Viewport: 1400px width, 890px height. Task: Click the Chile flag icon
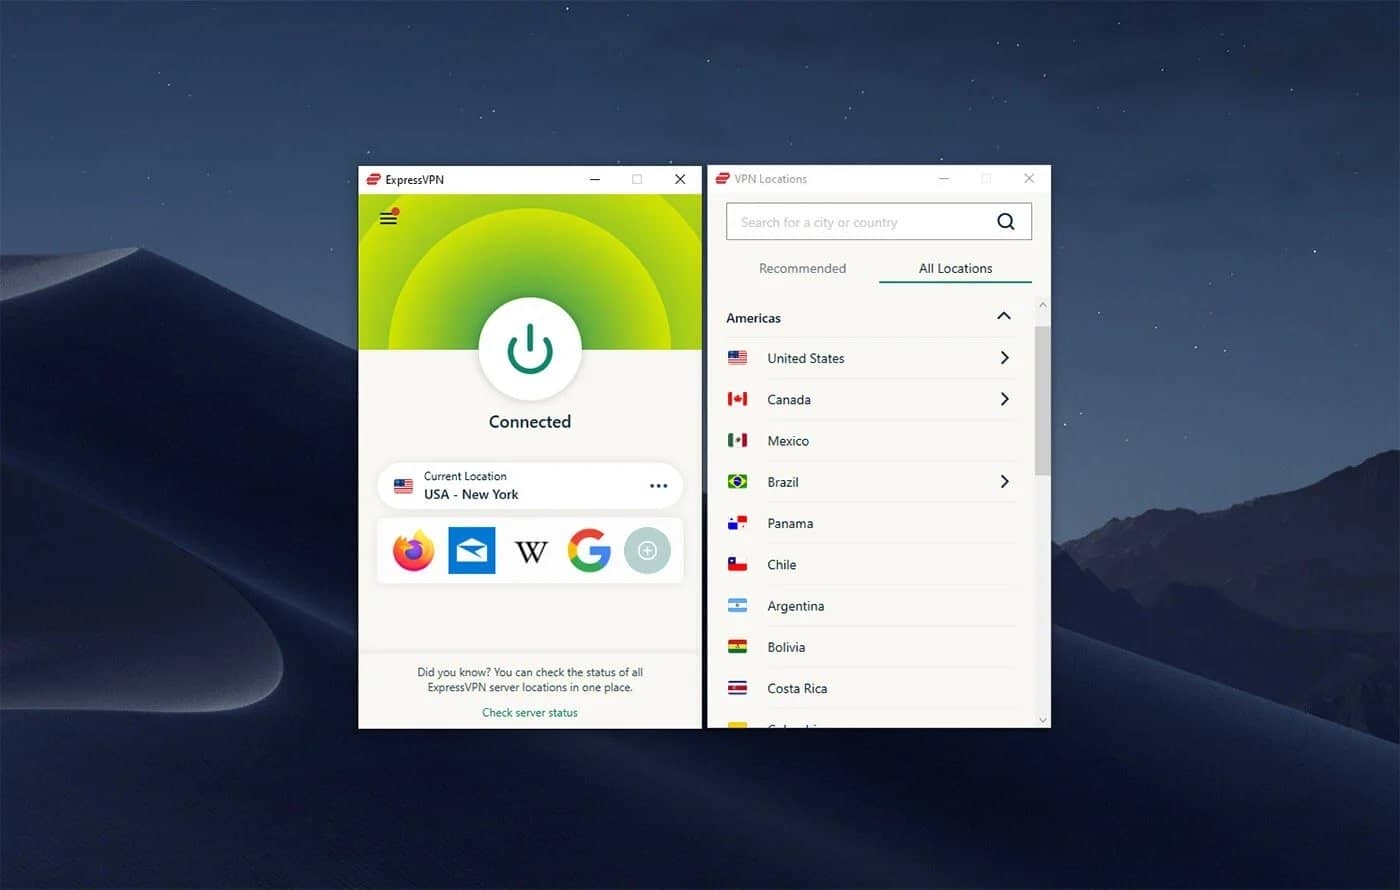[x=737, y=565]
